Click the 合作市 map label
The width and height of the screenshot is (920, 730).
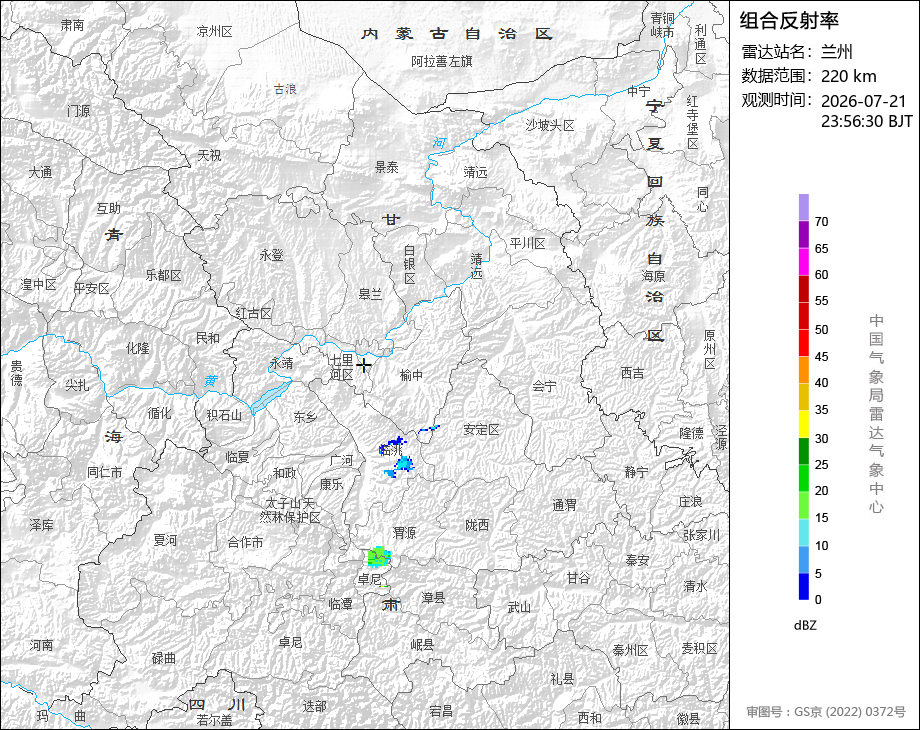pos(245,542)
